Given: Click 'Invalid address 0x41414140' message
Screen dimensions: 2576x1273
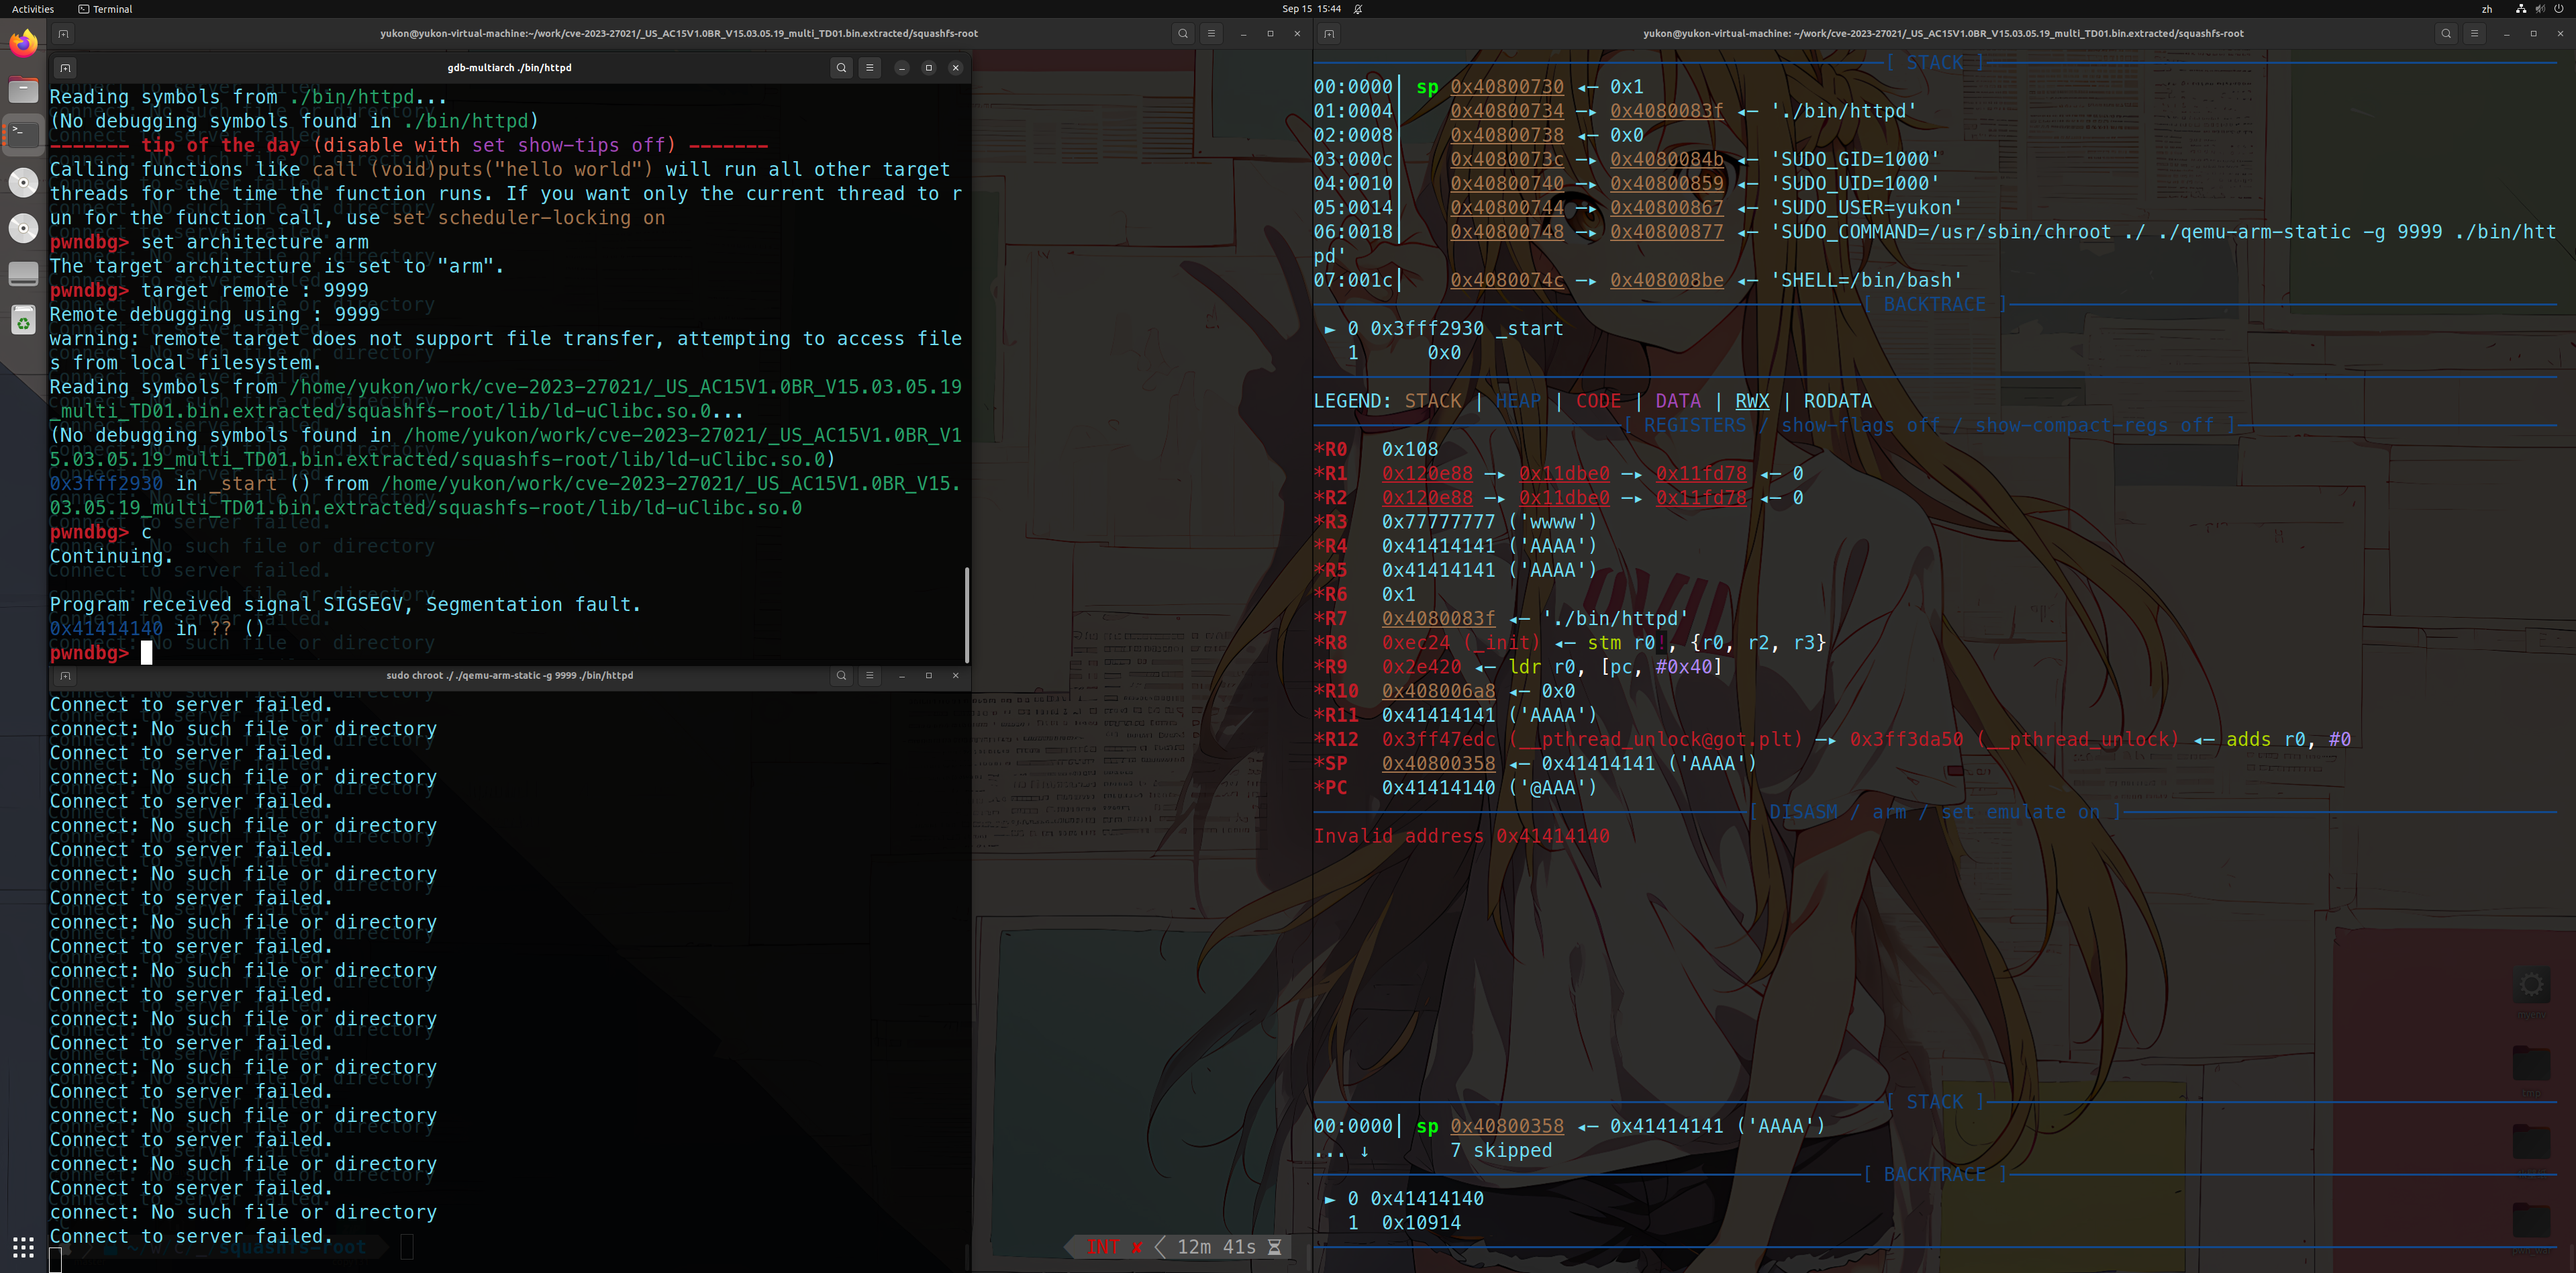Looking at the screenshot, I should tap(1462, 836).
